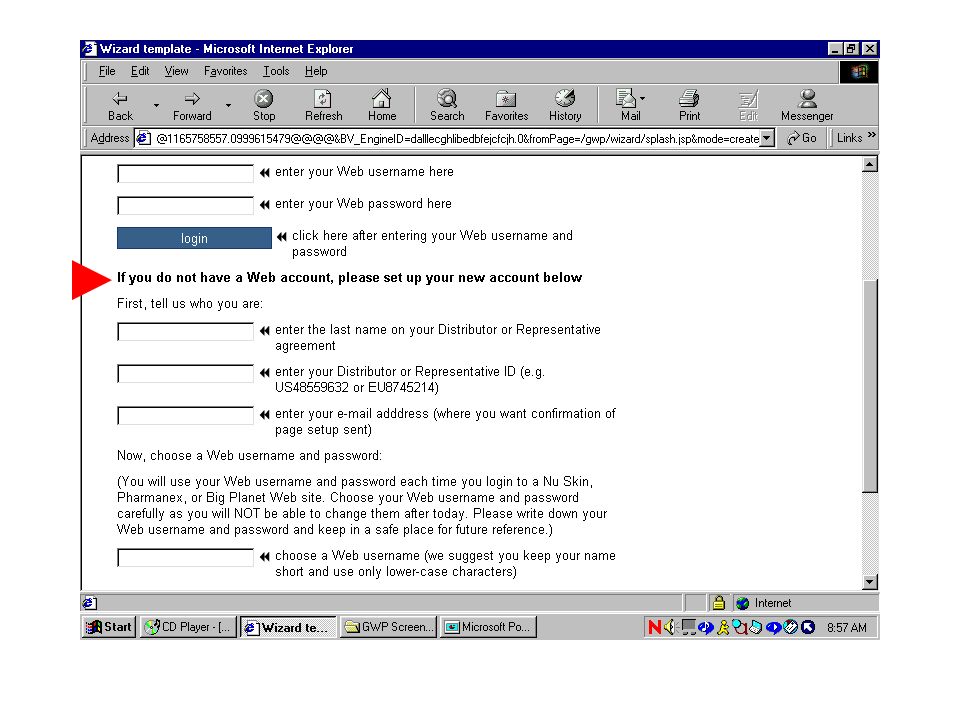Open the Favorites menu
960x720 pixels.
[x=225, y=71]
